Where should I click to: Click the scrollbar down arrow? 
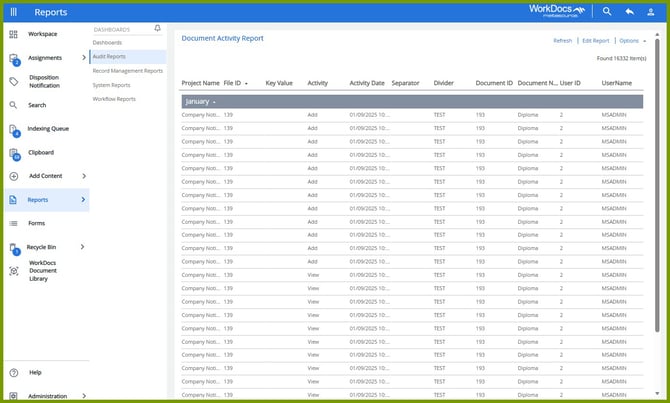tap(657, 394)
